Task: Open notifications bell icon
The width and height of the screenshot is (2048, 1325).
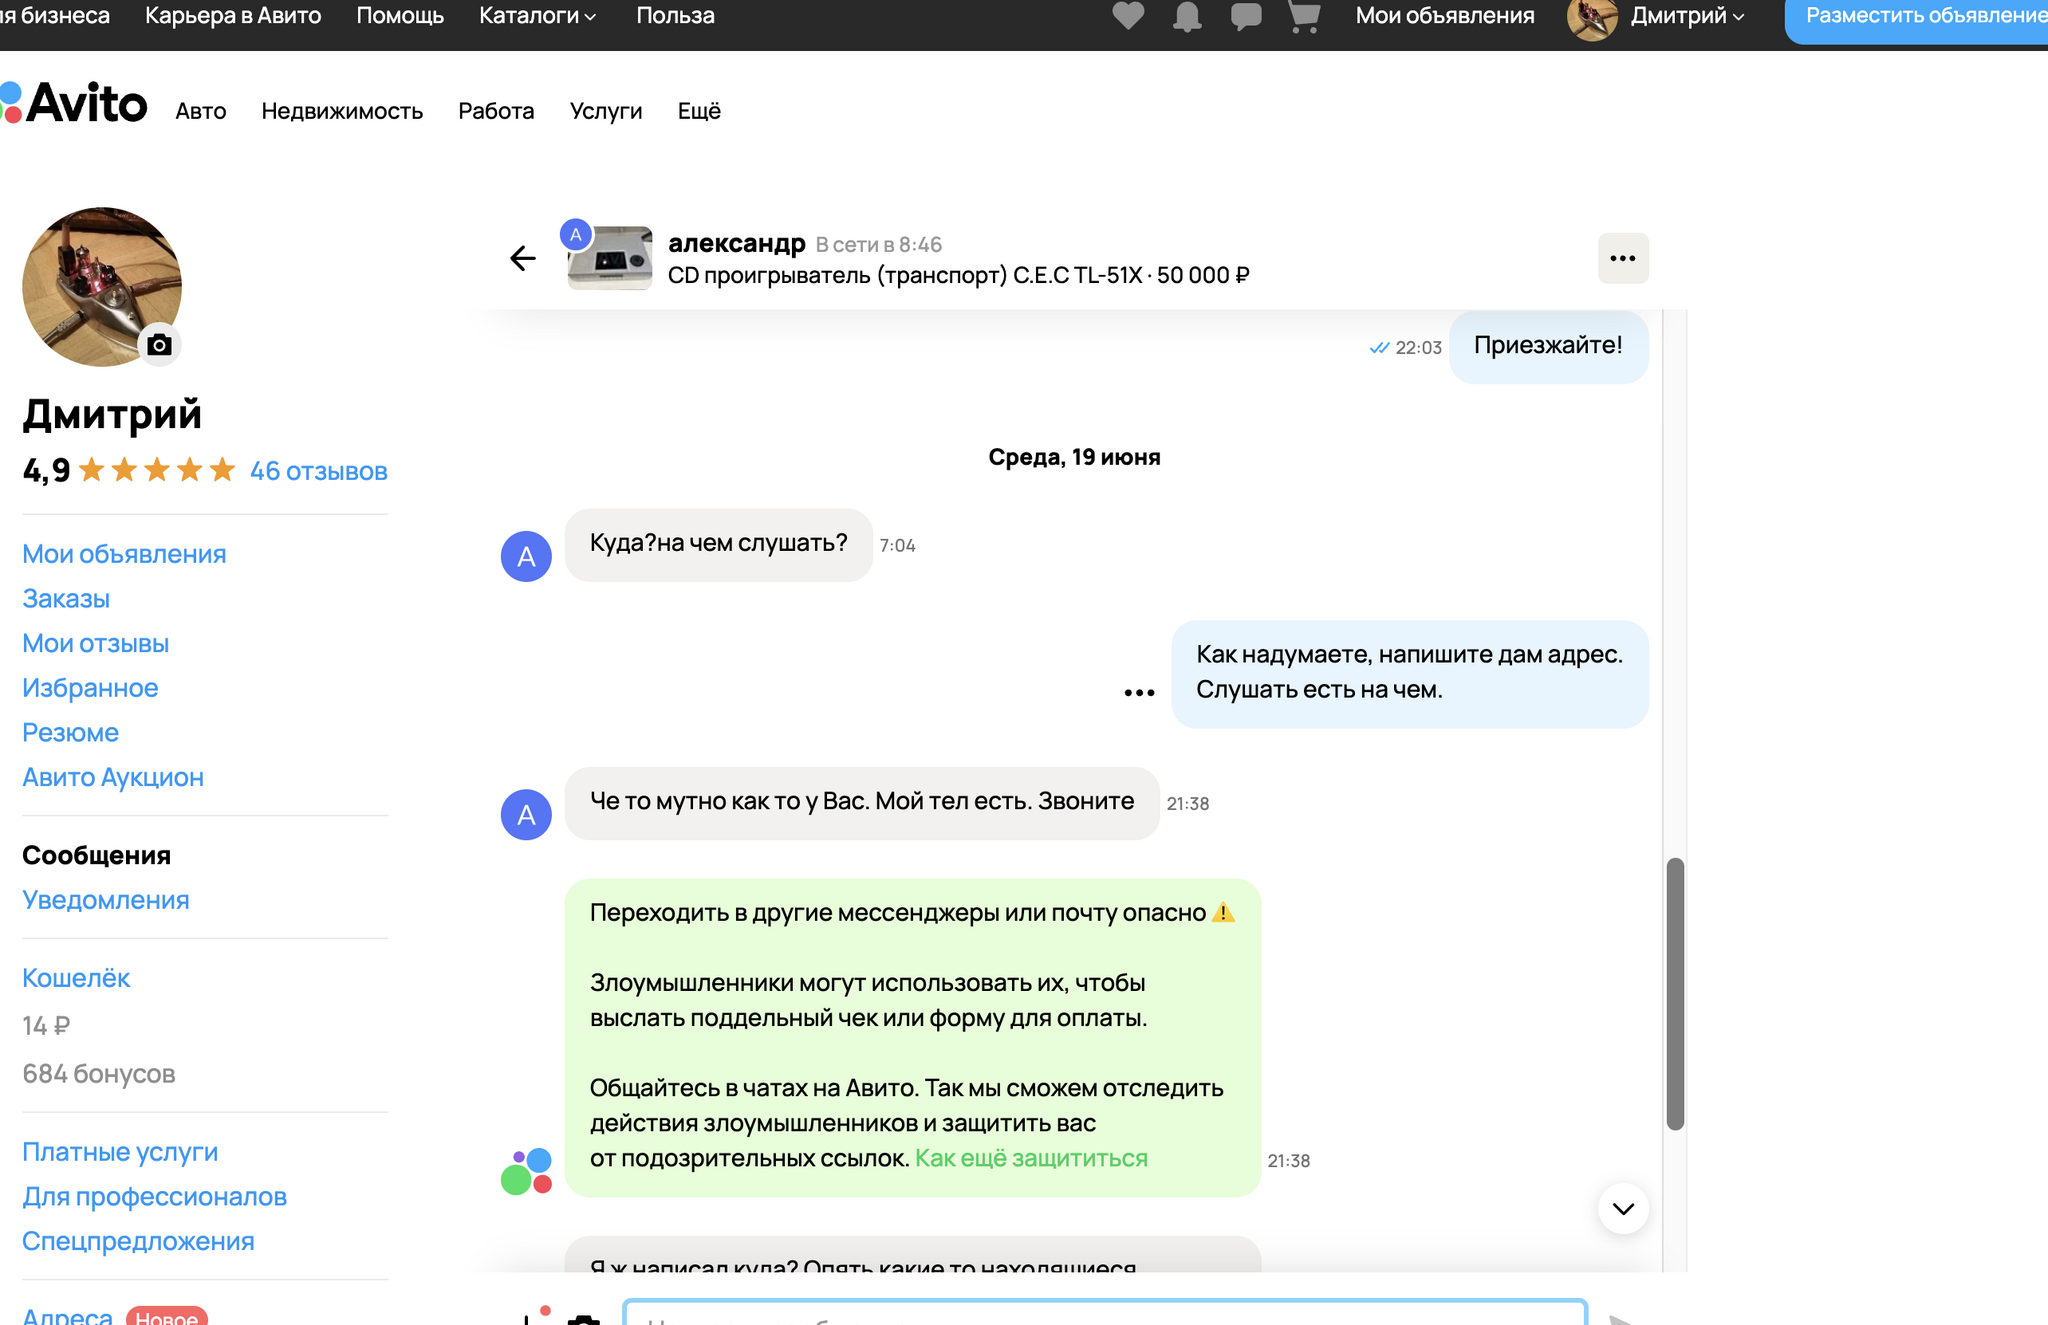Action: [x=1187, y=16]
